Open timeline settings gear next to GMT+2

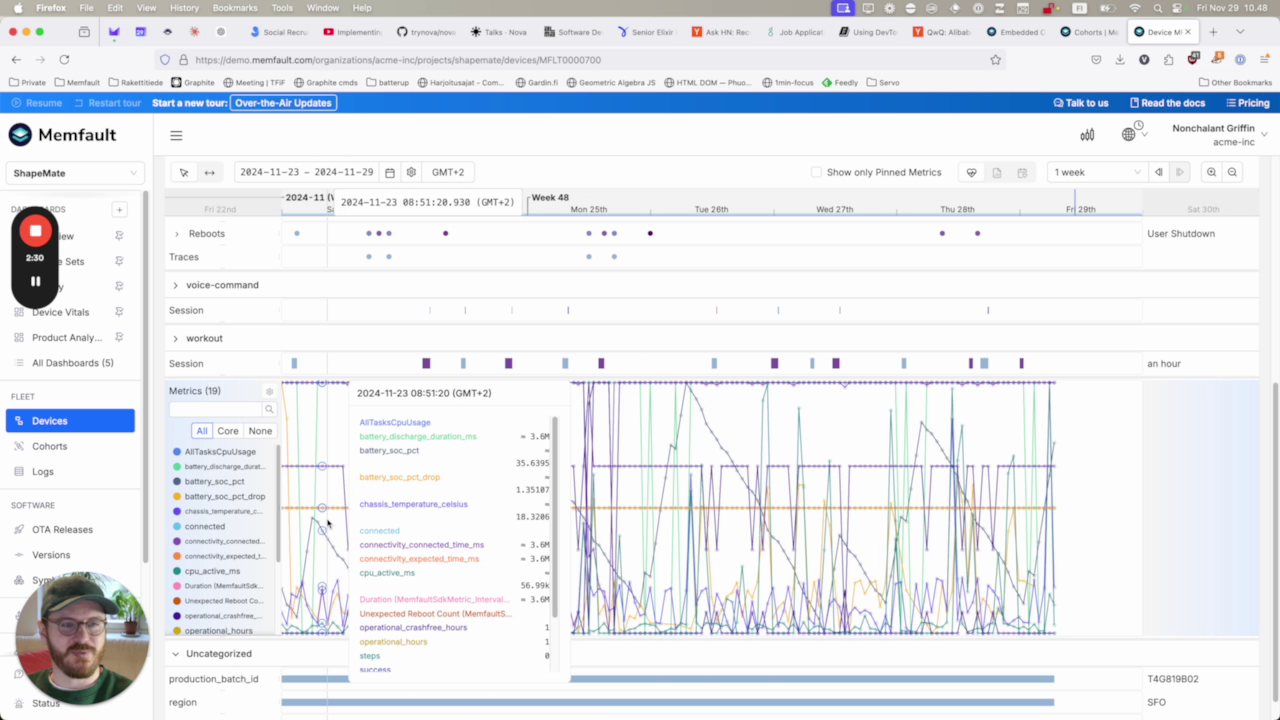point(411,172)
